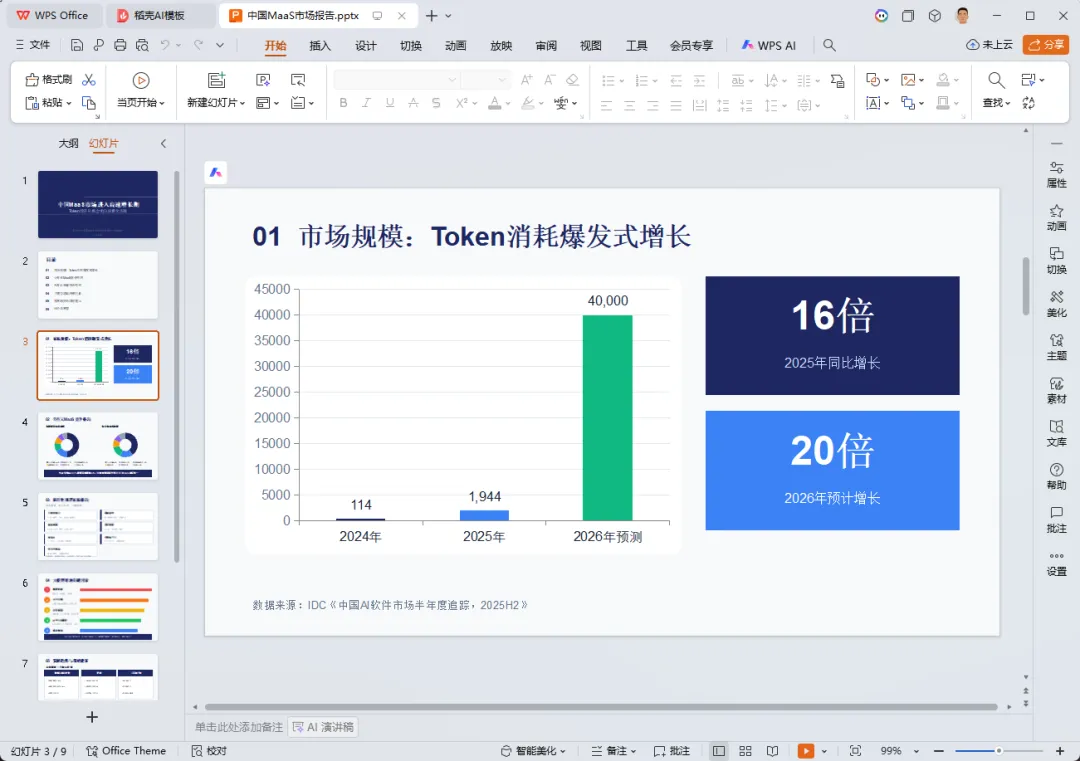This screenshot has width=1080, height=761.
Task: Click zoom out minus button
Action: pyautogui.click(x=938, y=751)
